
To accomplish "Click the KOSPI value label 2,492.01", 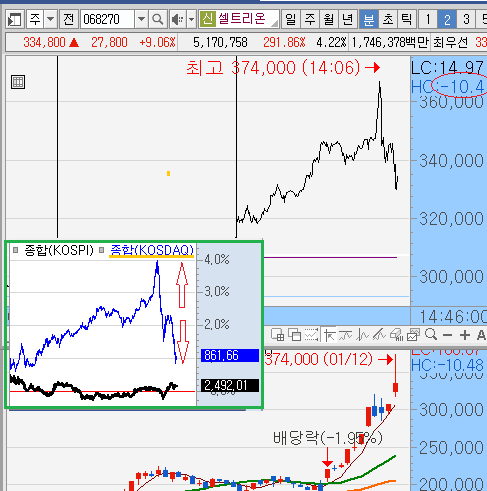I will tap(230, 385).
